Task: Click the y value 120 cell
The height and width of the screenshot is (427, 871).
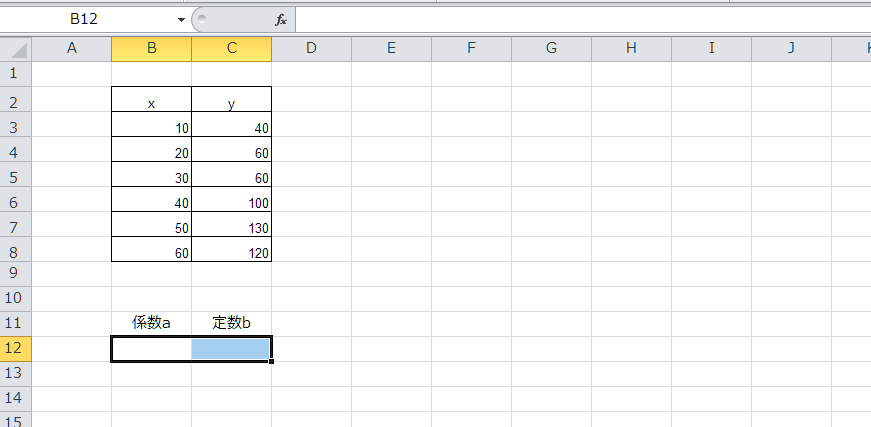Action: pyautogui.click(x=232, y=249)
